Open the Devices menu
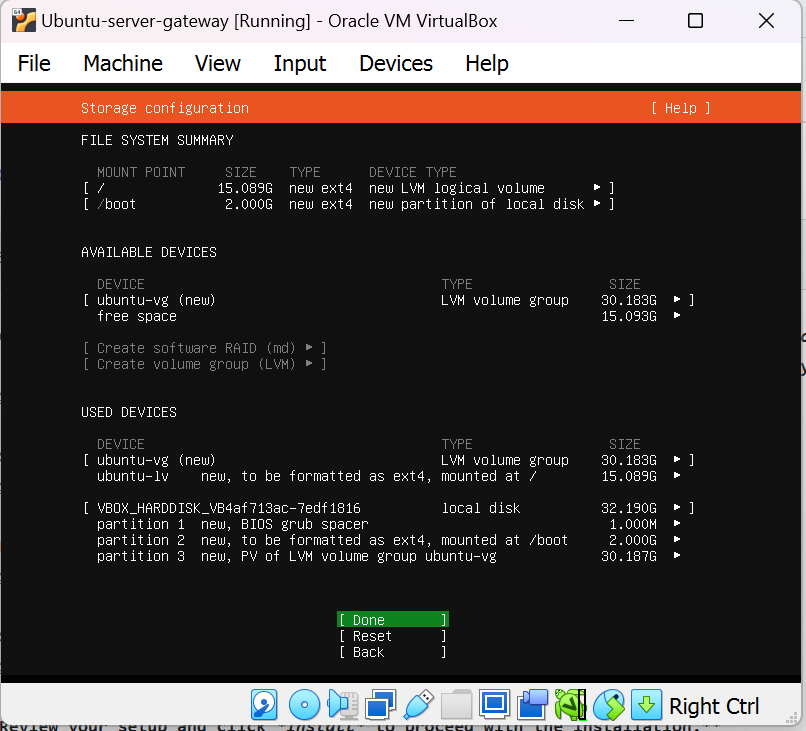The image size is (806, 731). pyautogui.click(x=396, y=64)
